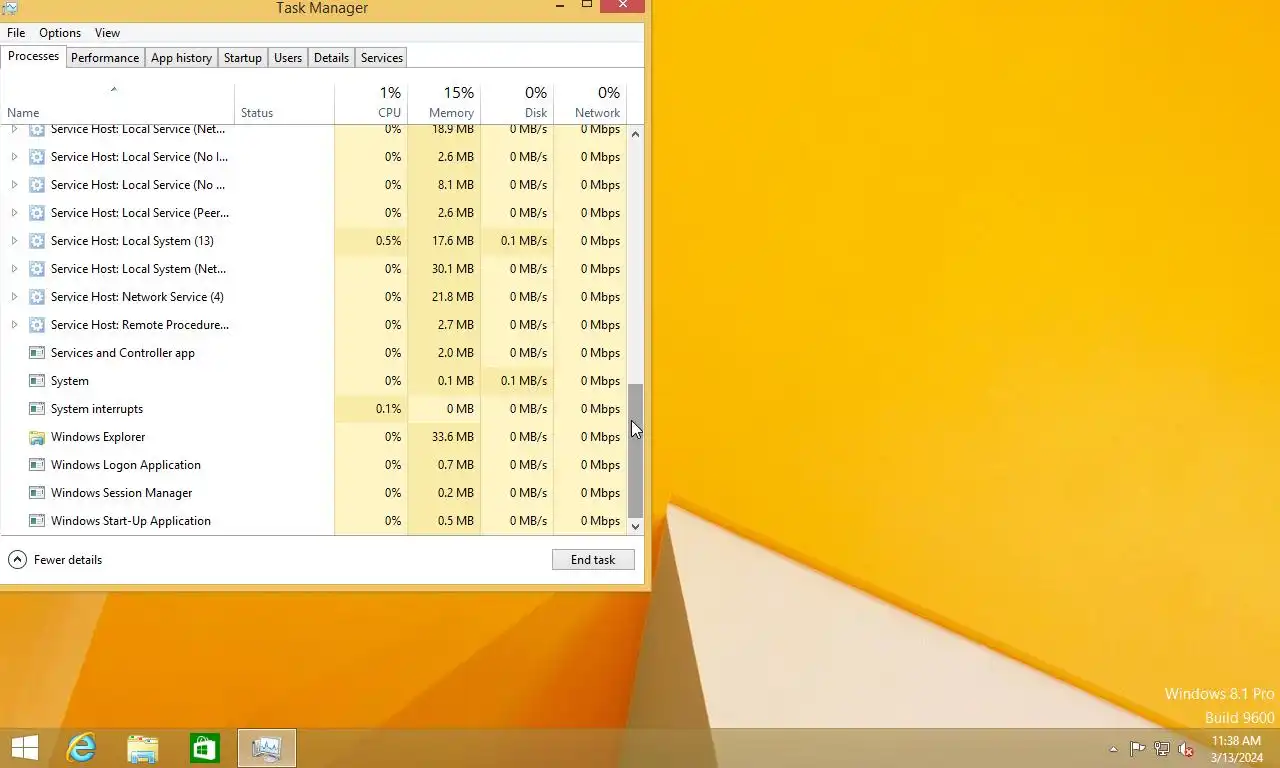
Task: Click the System interrupts icon
Action: pos(37,409)
